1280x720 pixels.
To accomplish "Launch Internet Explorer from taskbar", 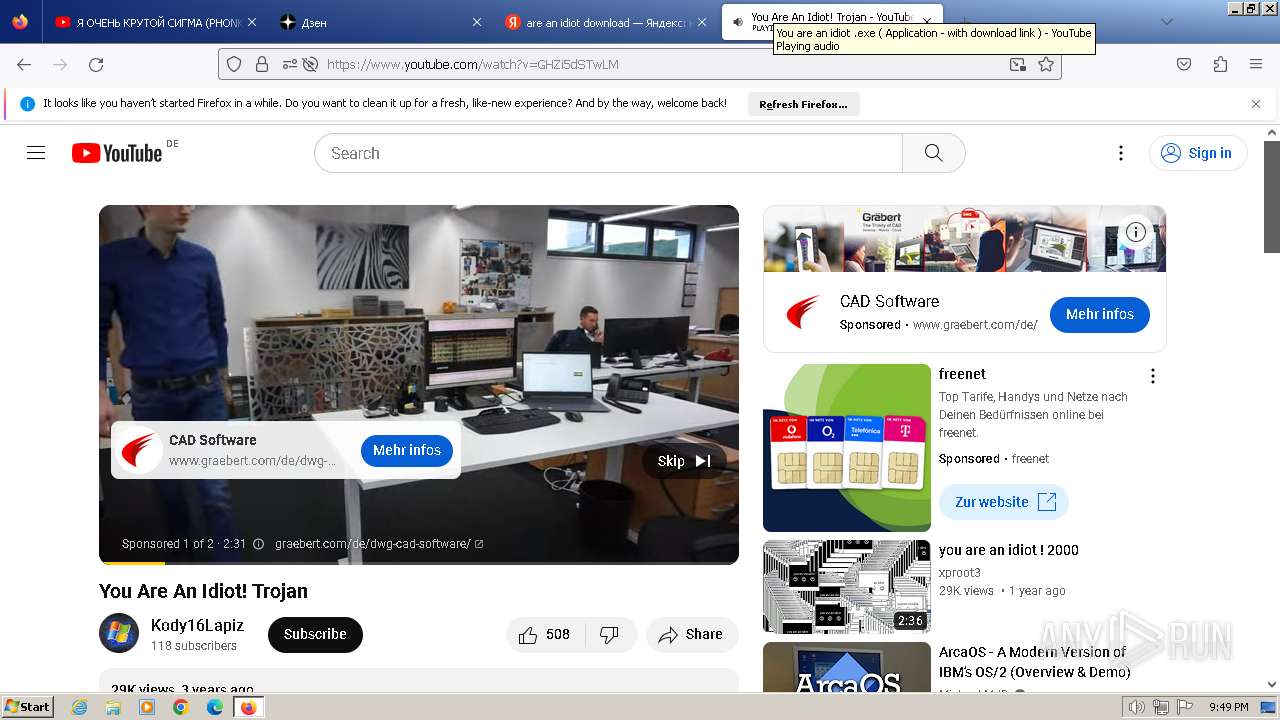I will click(80, 707).
